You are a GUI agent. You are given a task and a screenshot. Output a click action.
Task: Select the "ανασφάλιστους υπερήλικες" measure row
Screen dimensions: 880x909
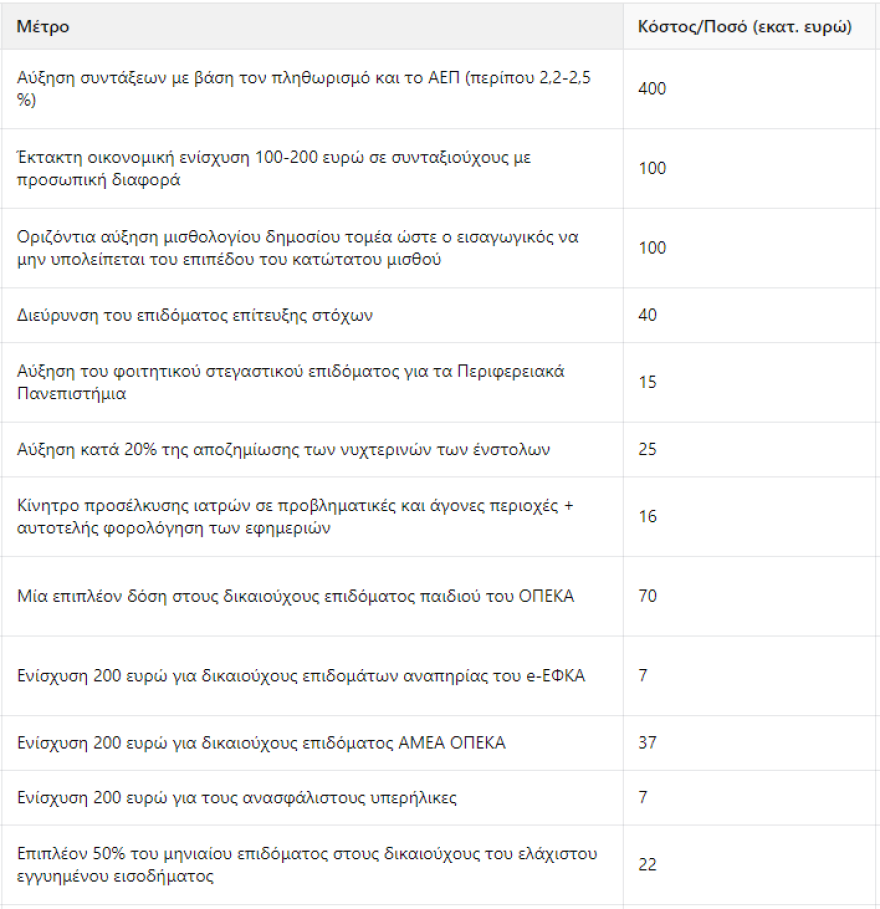click(x=237, y=798)
